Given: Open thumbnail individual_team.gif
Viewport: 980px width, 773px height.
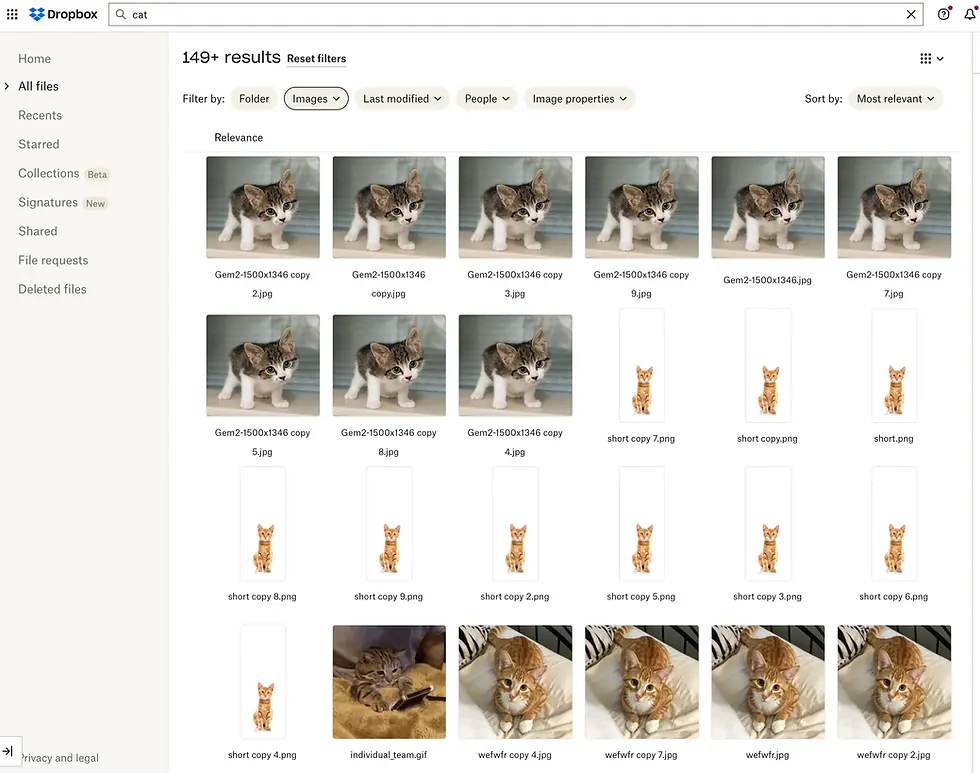Looking at the screenshot, I should [x=389, y=682].
